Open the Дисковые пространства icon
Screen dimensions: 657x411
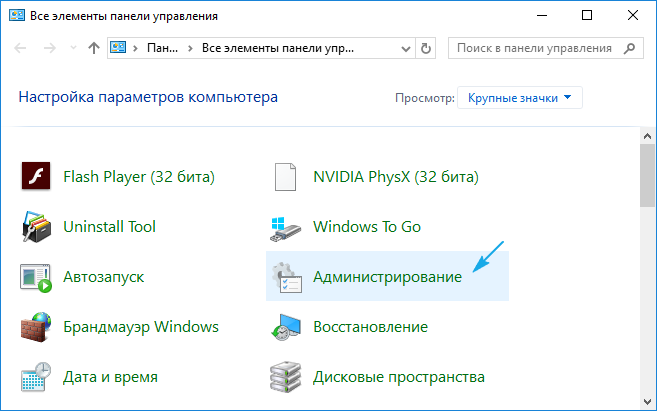(286, 378)
